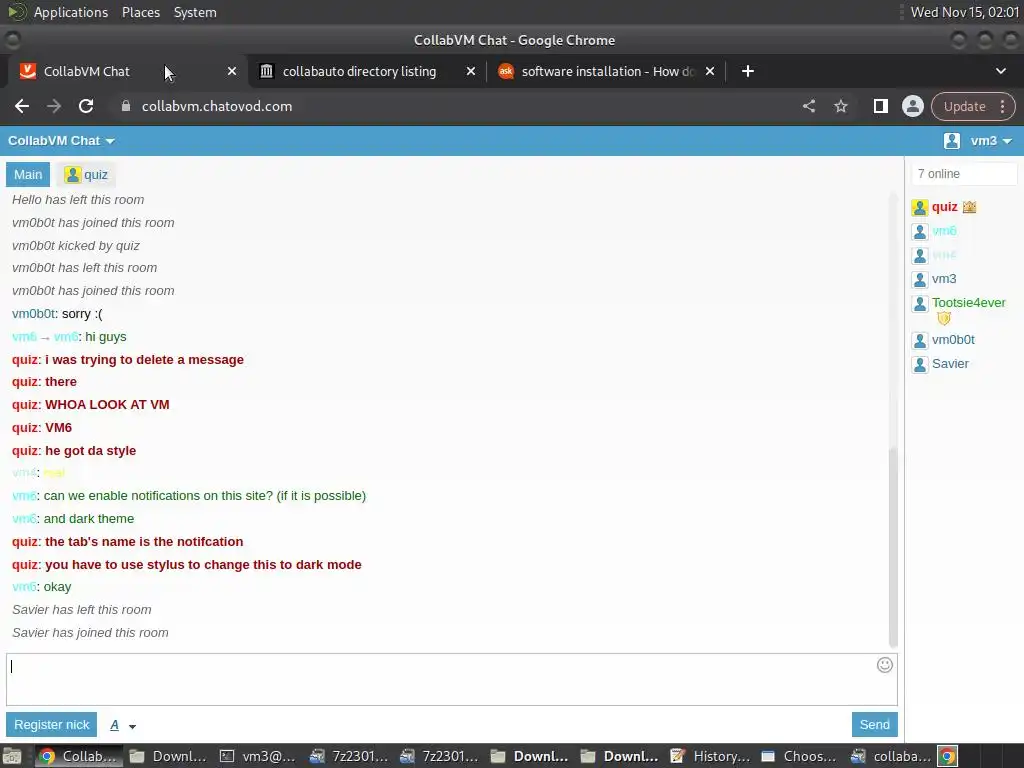1024x768 pixels.
Task: Go back with browser back arrow
Action: [x=22, y=106]
